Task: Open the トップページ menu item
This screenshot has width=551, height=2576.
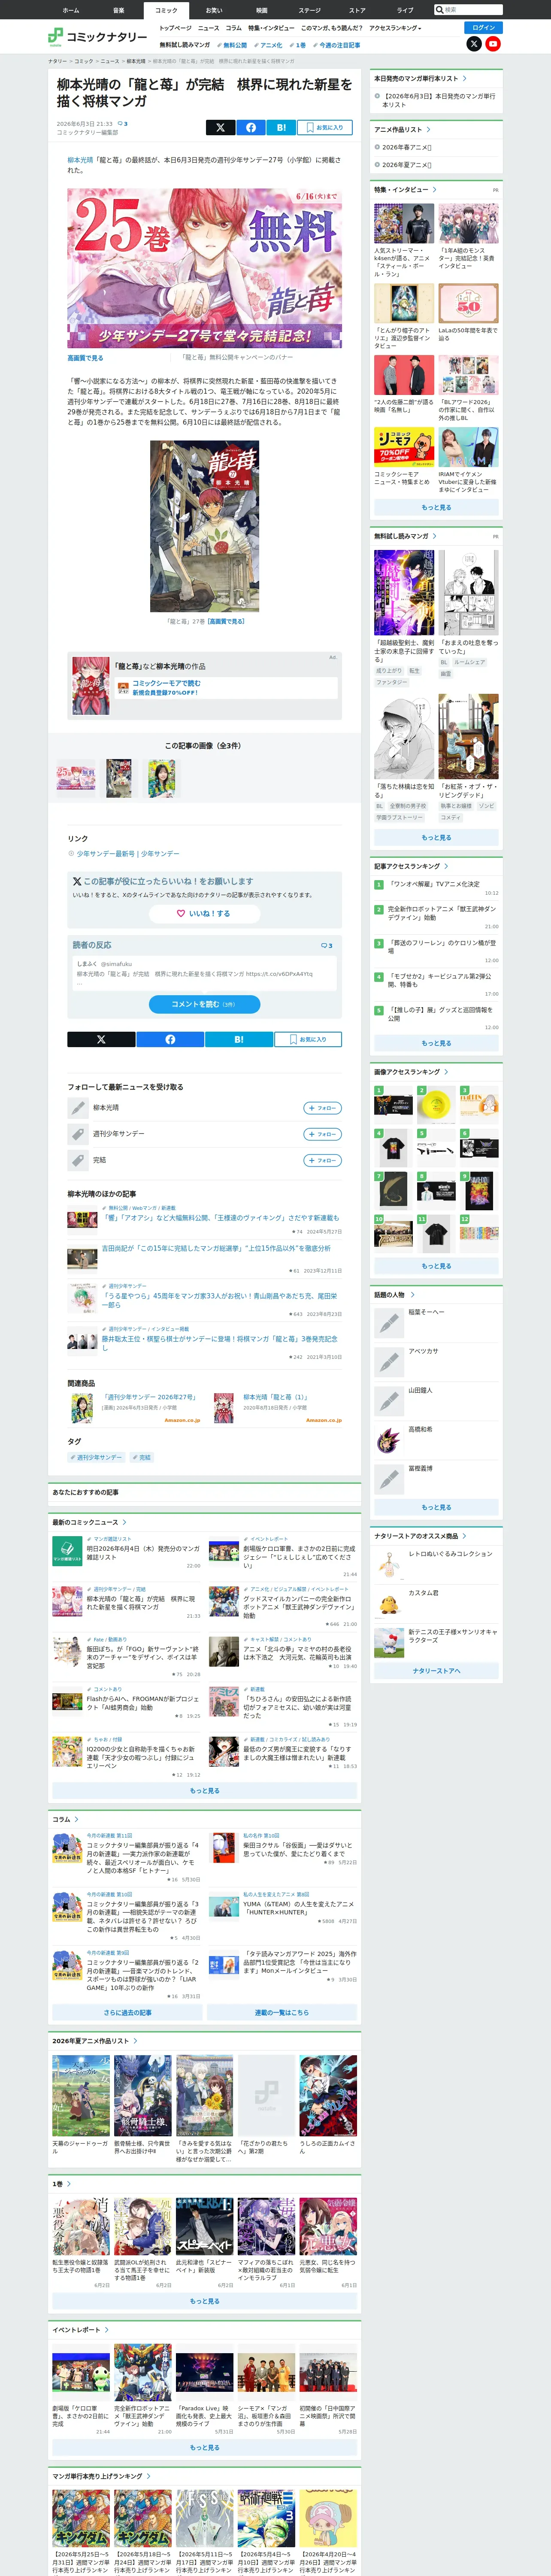Action: point(175,28)
